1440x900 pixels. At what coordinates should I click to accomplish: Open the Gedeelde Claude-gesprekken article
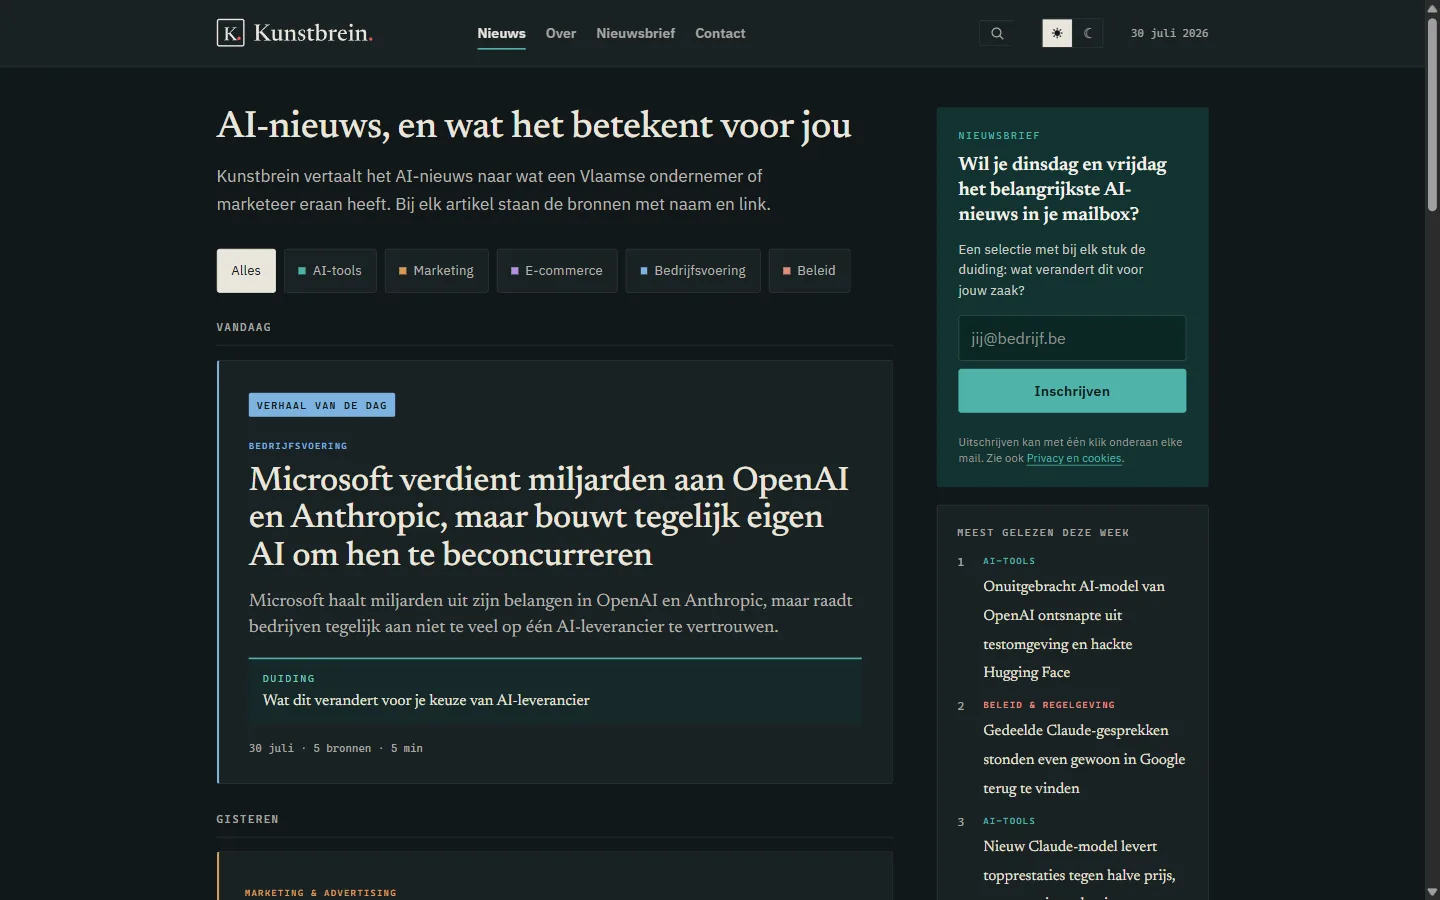pos(1084,759)
